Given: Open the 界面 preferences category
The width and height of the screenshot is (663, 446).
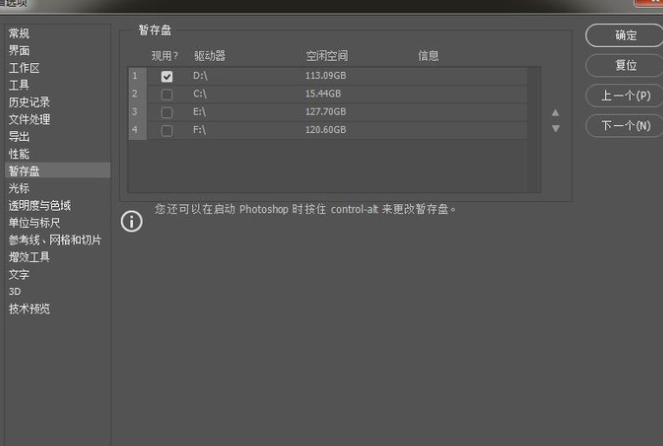Looking at the screenshot, I should point(19,51).
